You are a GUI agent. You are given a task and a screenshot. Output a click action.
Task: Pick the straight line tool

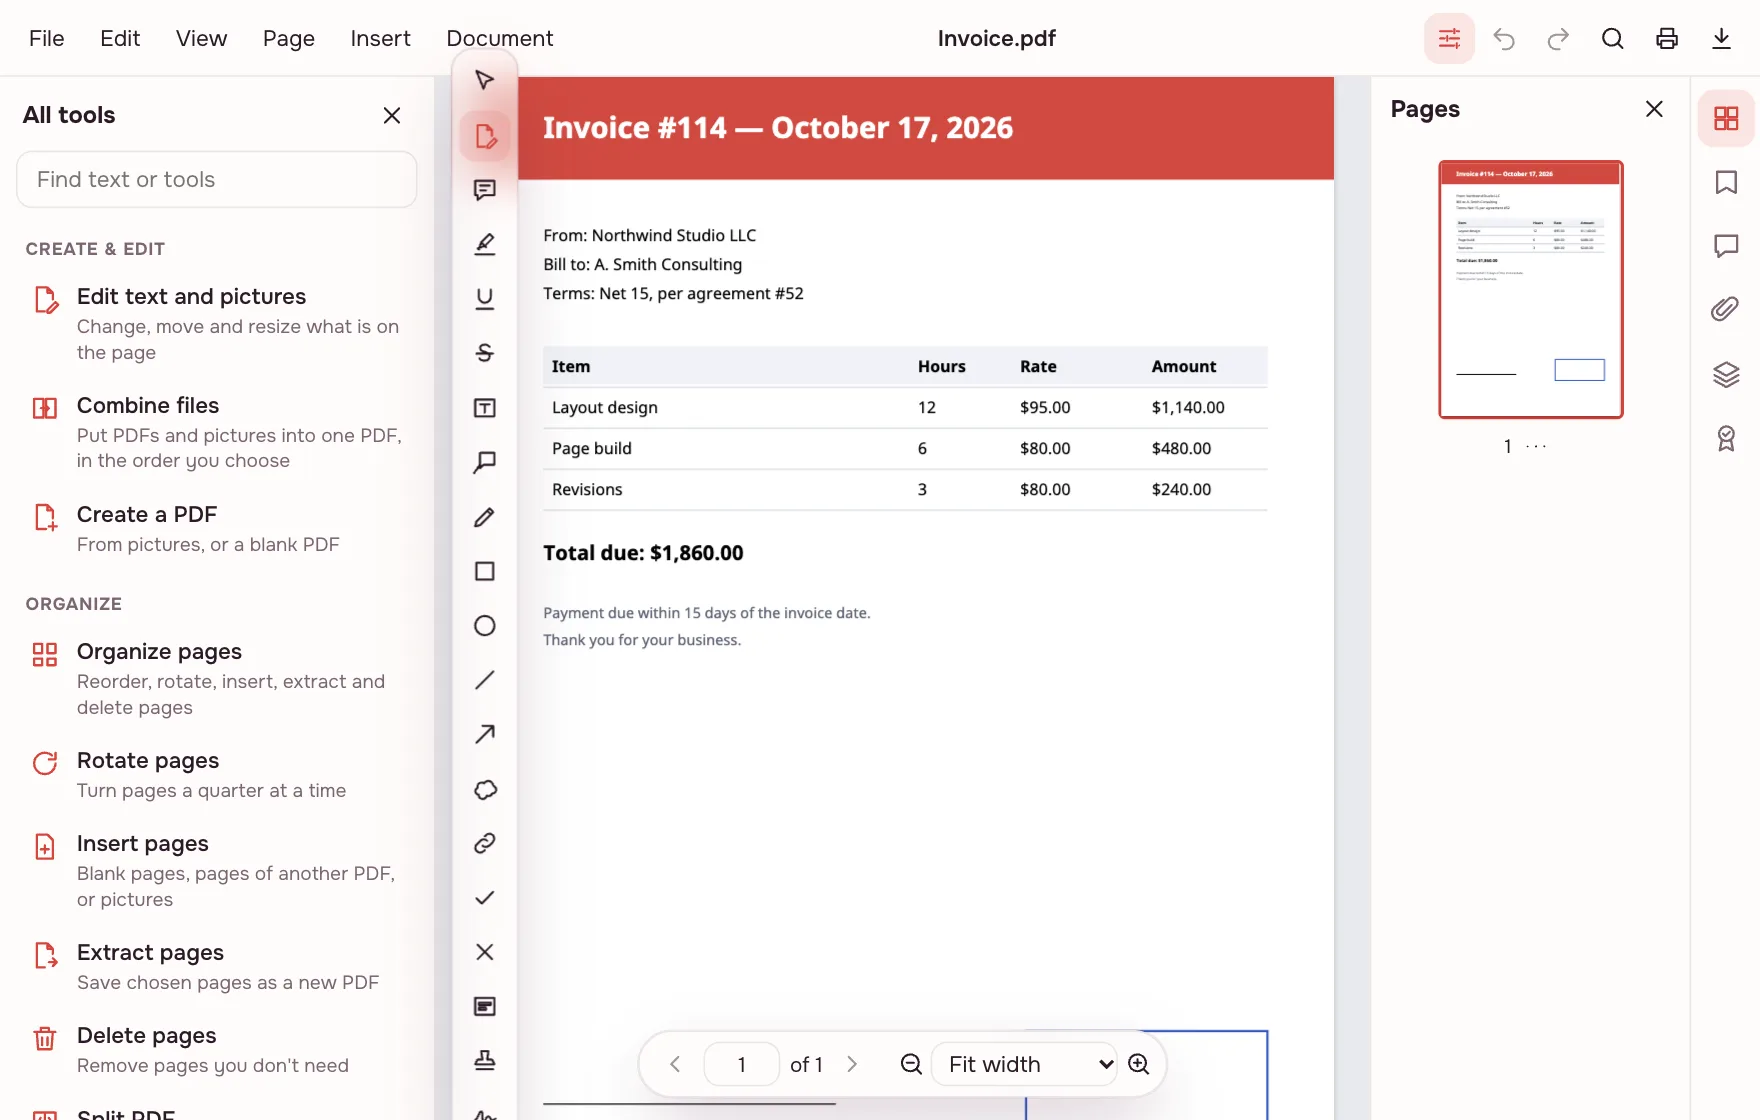(x=485, y=680)
